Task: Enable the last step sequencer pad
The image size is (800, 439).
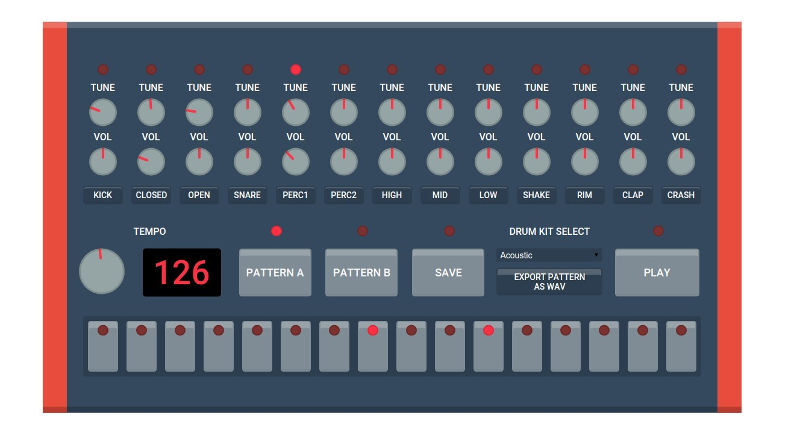Action: click(x=680, y=346)
